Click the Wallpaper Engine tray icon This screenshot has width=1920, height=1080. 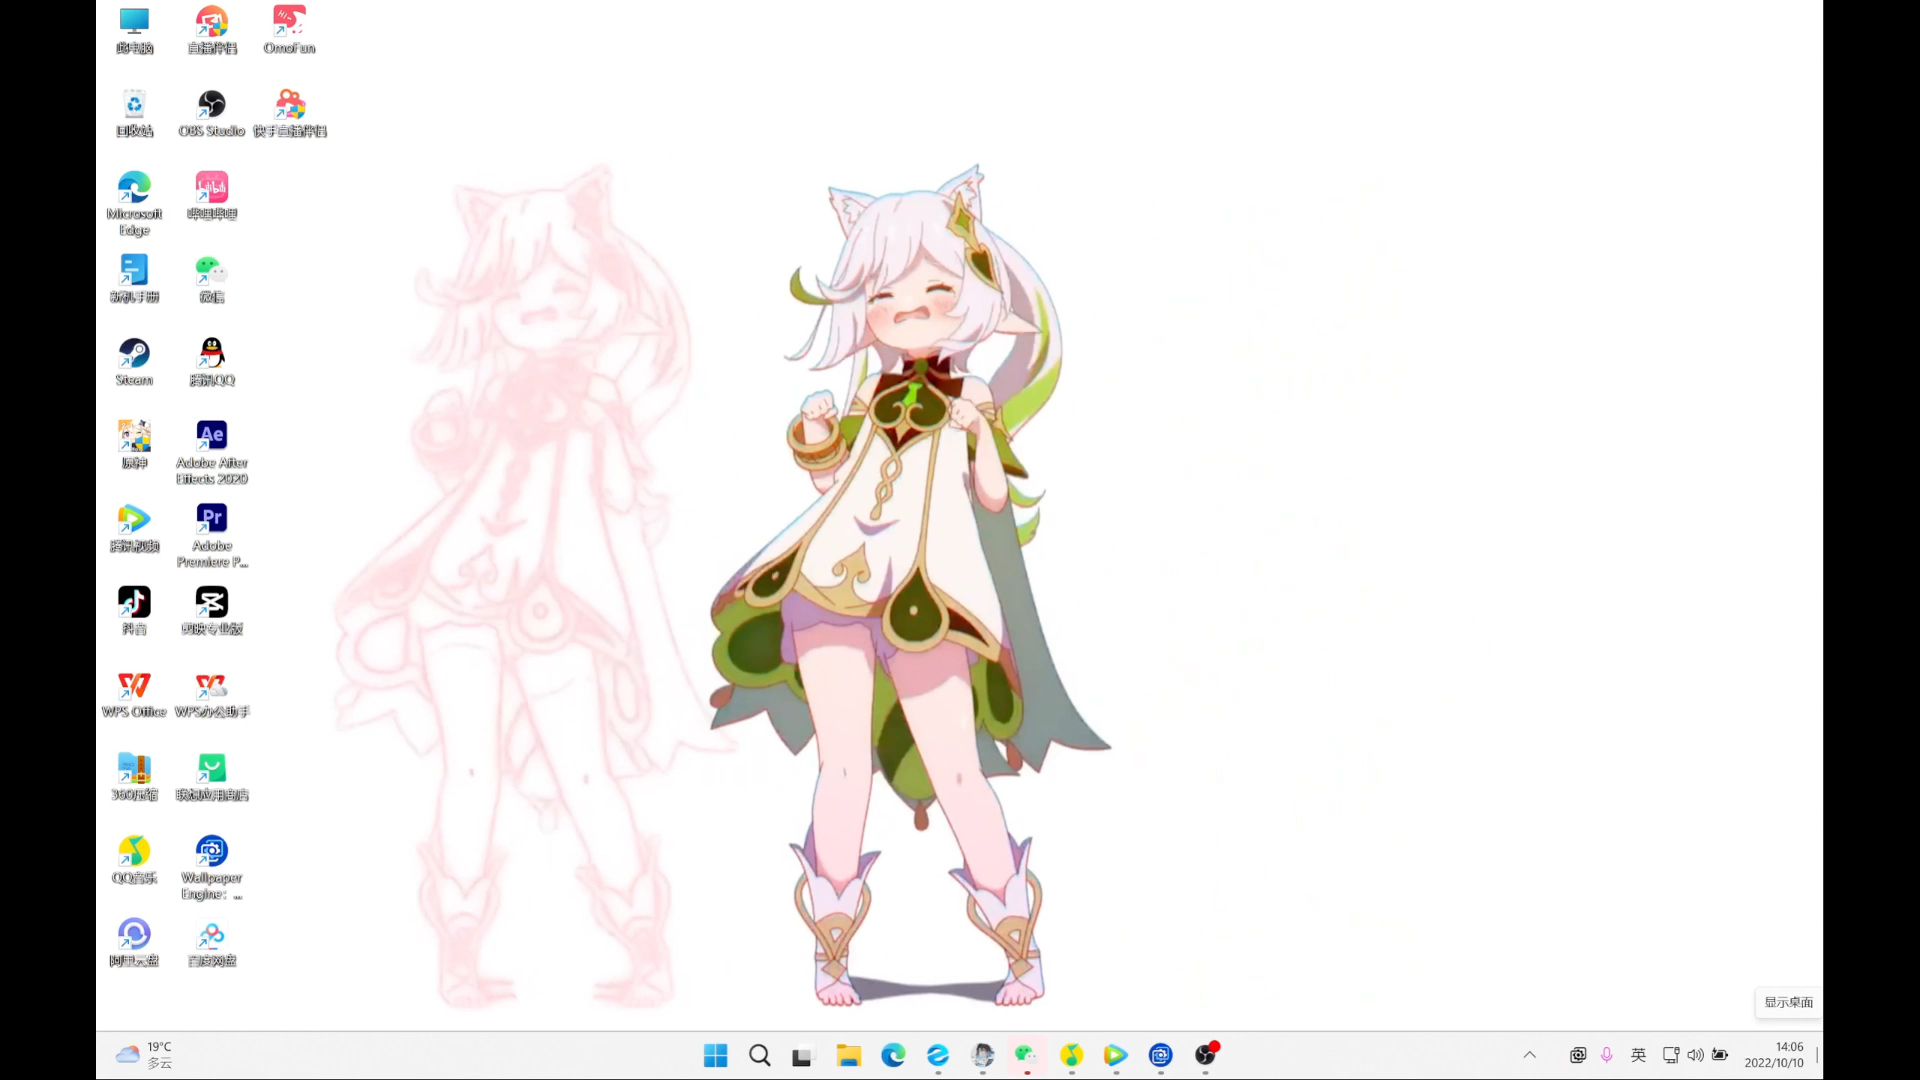[x=1578, y=1055]
